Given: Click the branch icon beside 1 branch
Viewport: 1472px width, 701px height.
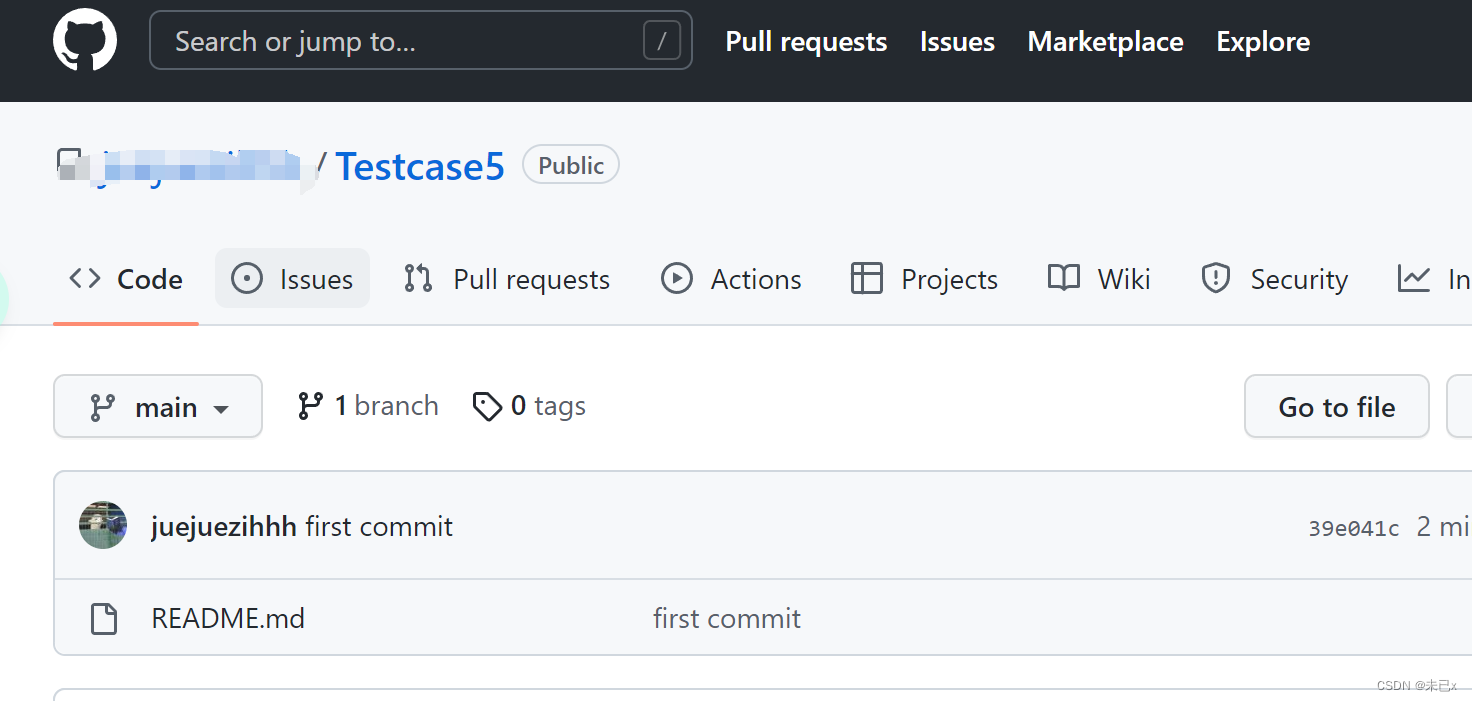Looking at the screenshot, I should coord(310,406).
